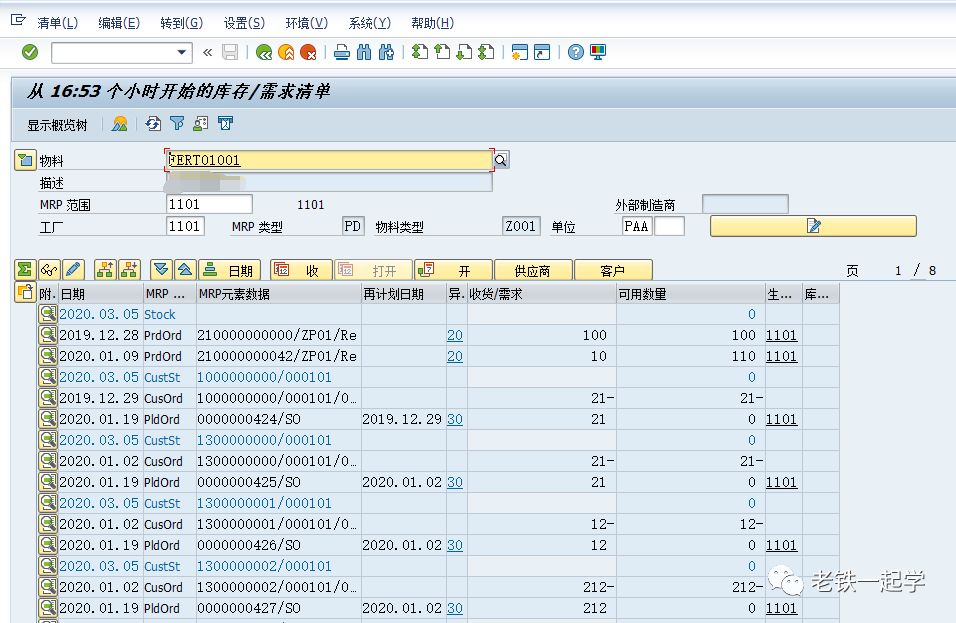Open the 帮助(H) menu
The image size is (956, 623).
pyautogui.click(x=432, y=23)
